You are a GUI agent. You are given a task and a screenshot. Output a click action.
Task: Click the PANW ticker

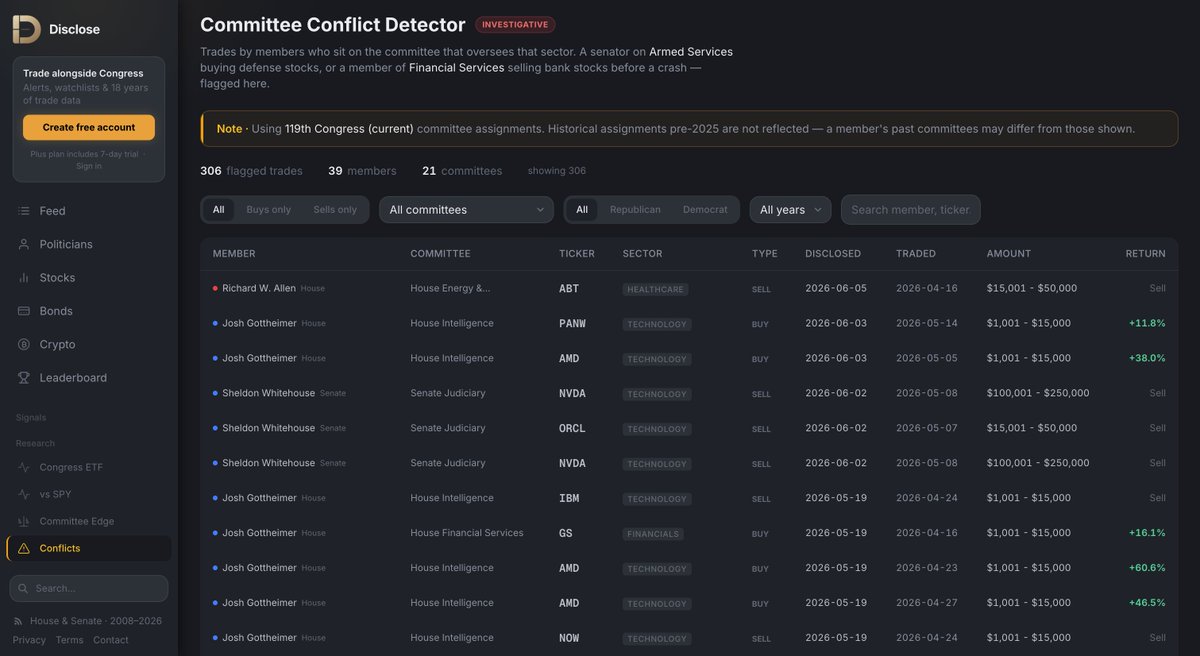pos(573,323)
